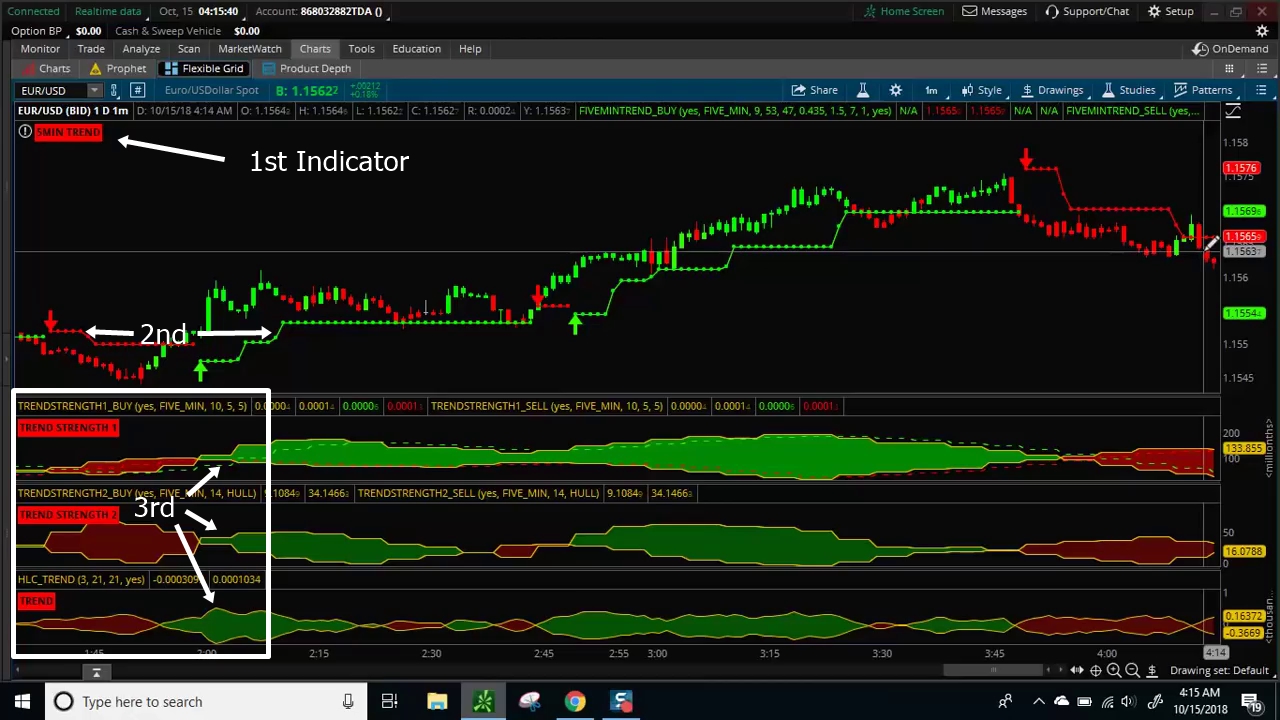Image resolution: width=1280 pixels, height=720 pixels.
Task: Open the Setup menu
Action: (1170, 11)
